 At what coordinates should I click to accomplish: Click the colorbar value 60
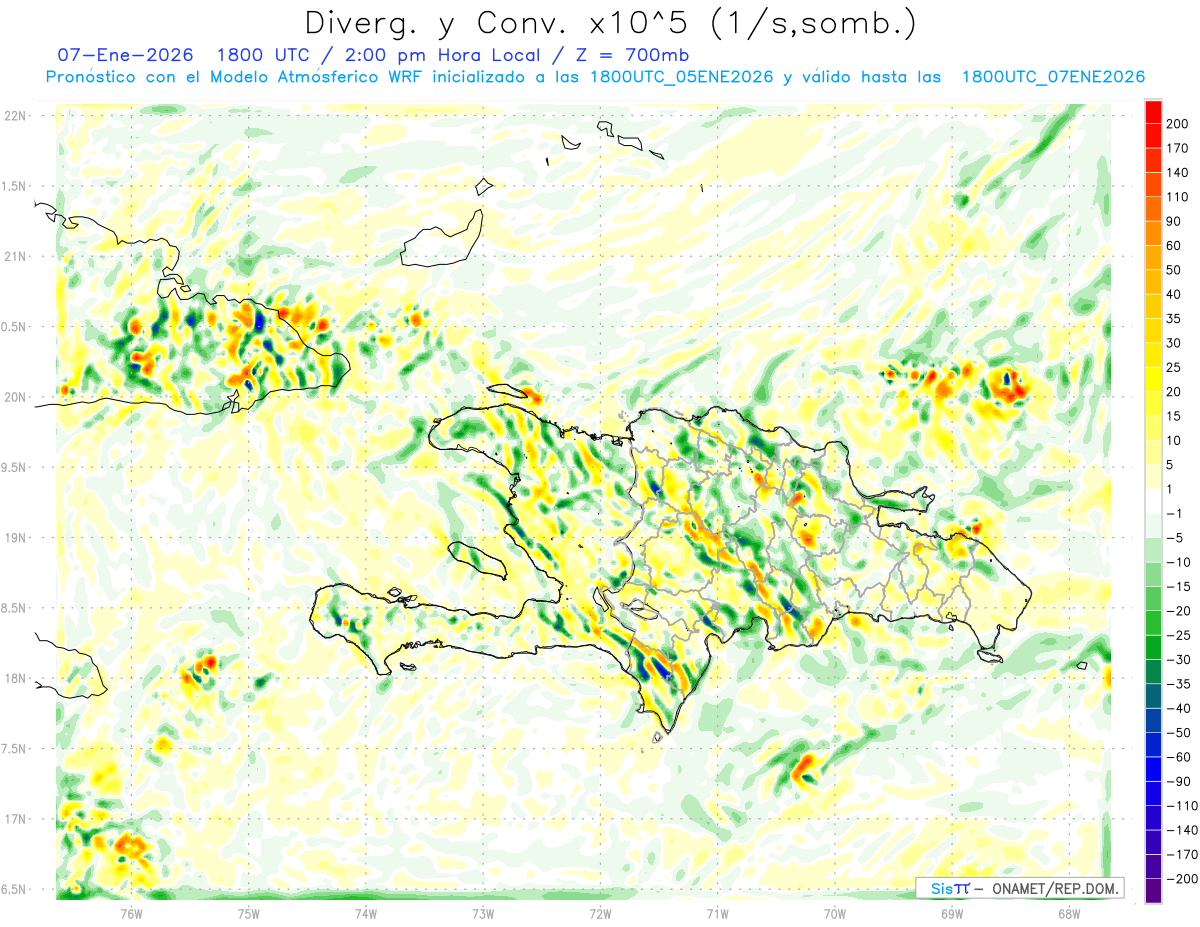(1174, 246)
